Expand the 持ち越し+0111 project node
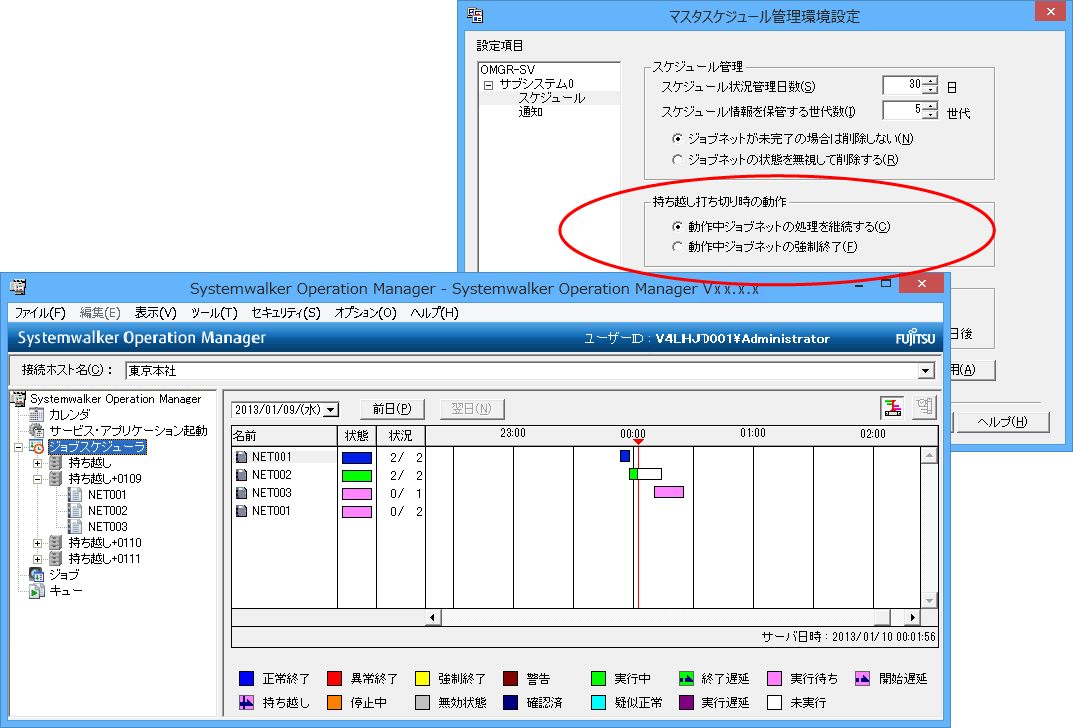 pyautogui.click(x=38, y=559)
